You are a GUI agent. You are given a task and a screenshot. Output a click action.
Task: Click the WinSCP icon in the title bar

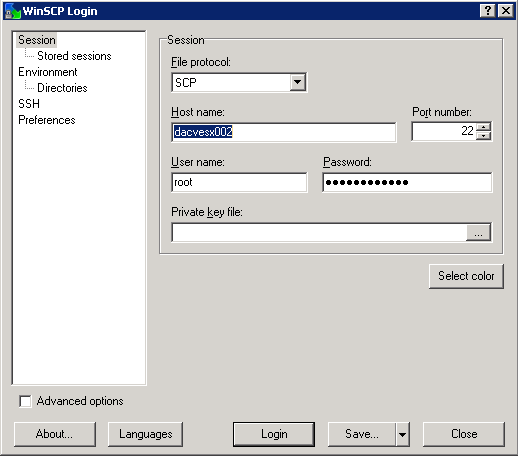coord(13,11)
